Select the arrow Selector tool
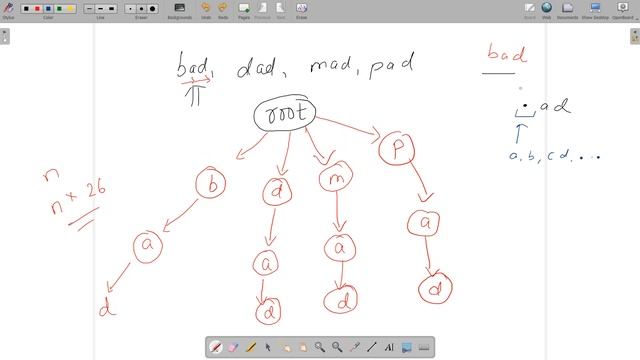Screen dimensions: 640x360 coord(268,347)
